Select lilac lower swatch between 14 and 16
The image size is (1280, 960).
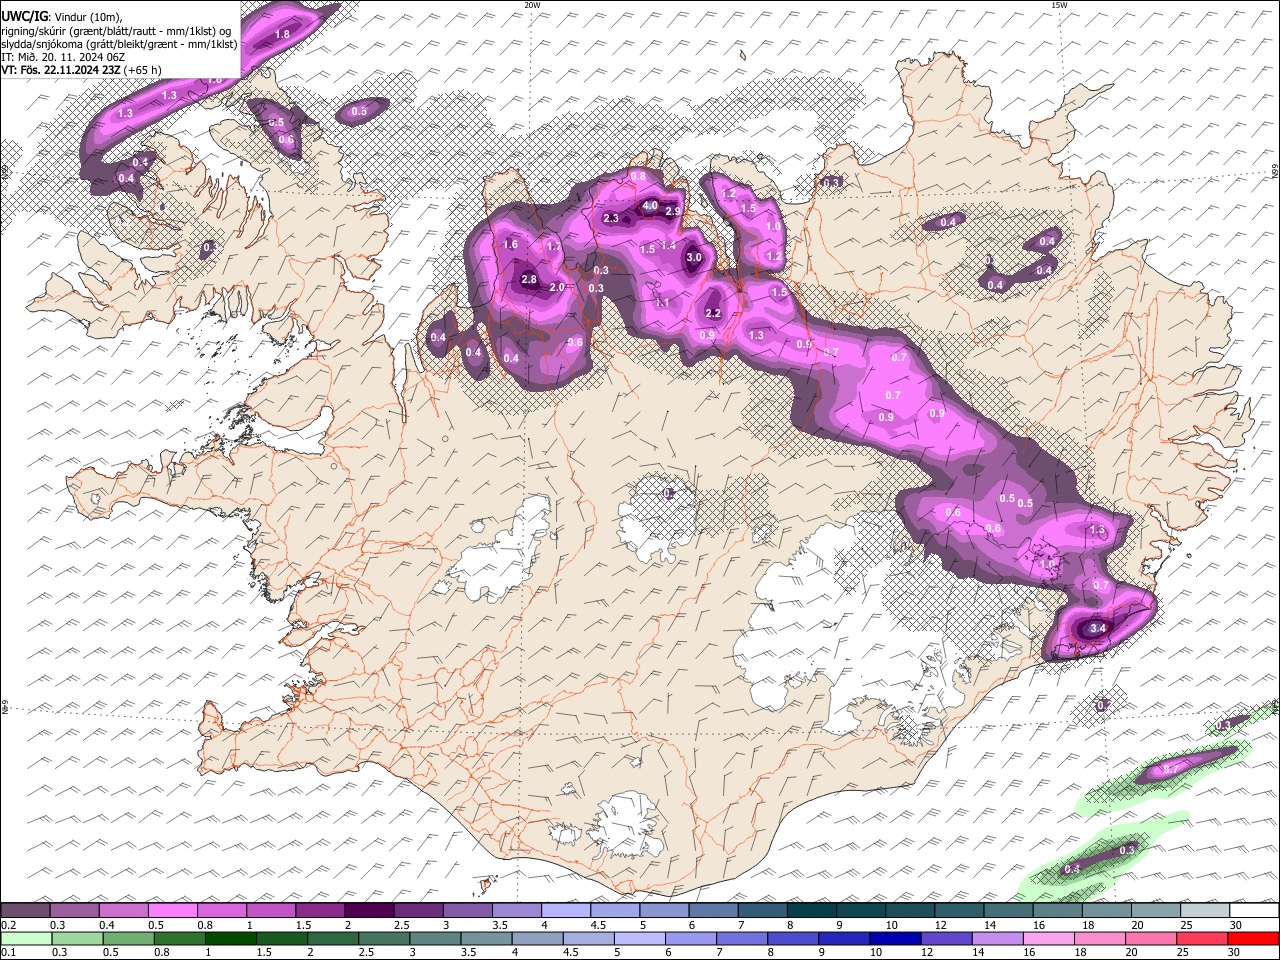coord(998,938)
